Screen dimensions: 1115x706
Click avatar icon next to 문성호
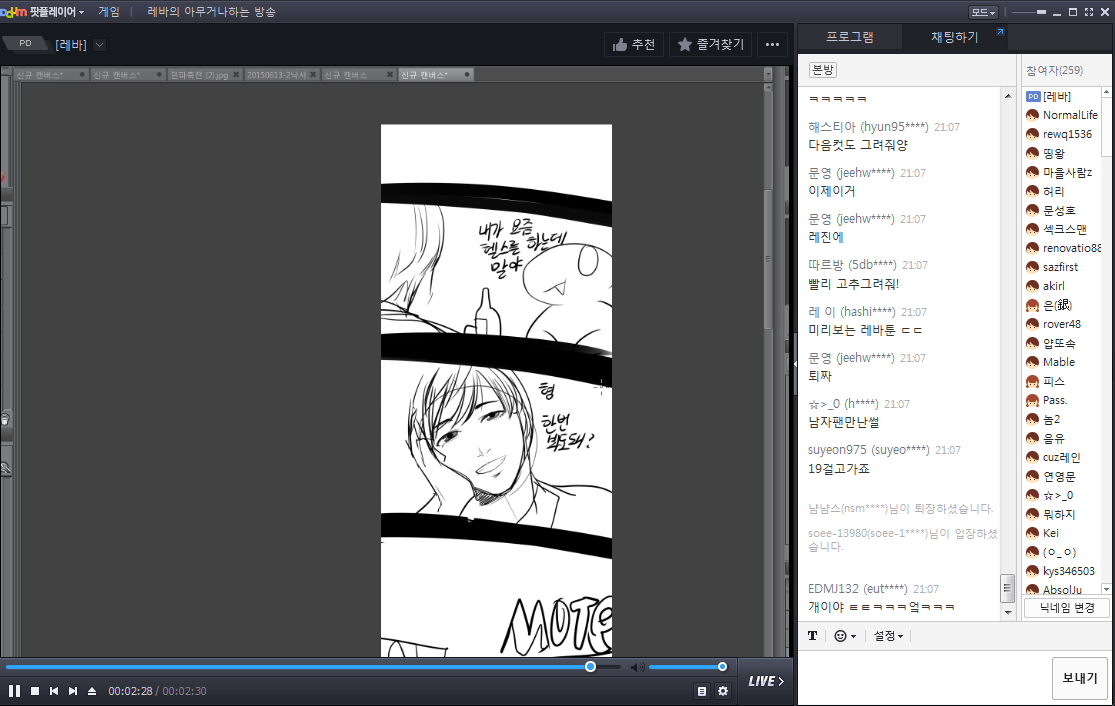pos(1033,210)
